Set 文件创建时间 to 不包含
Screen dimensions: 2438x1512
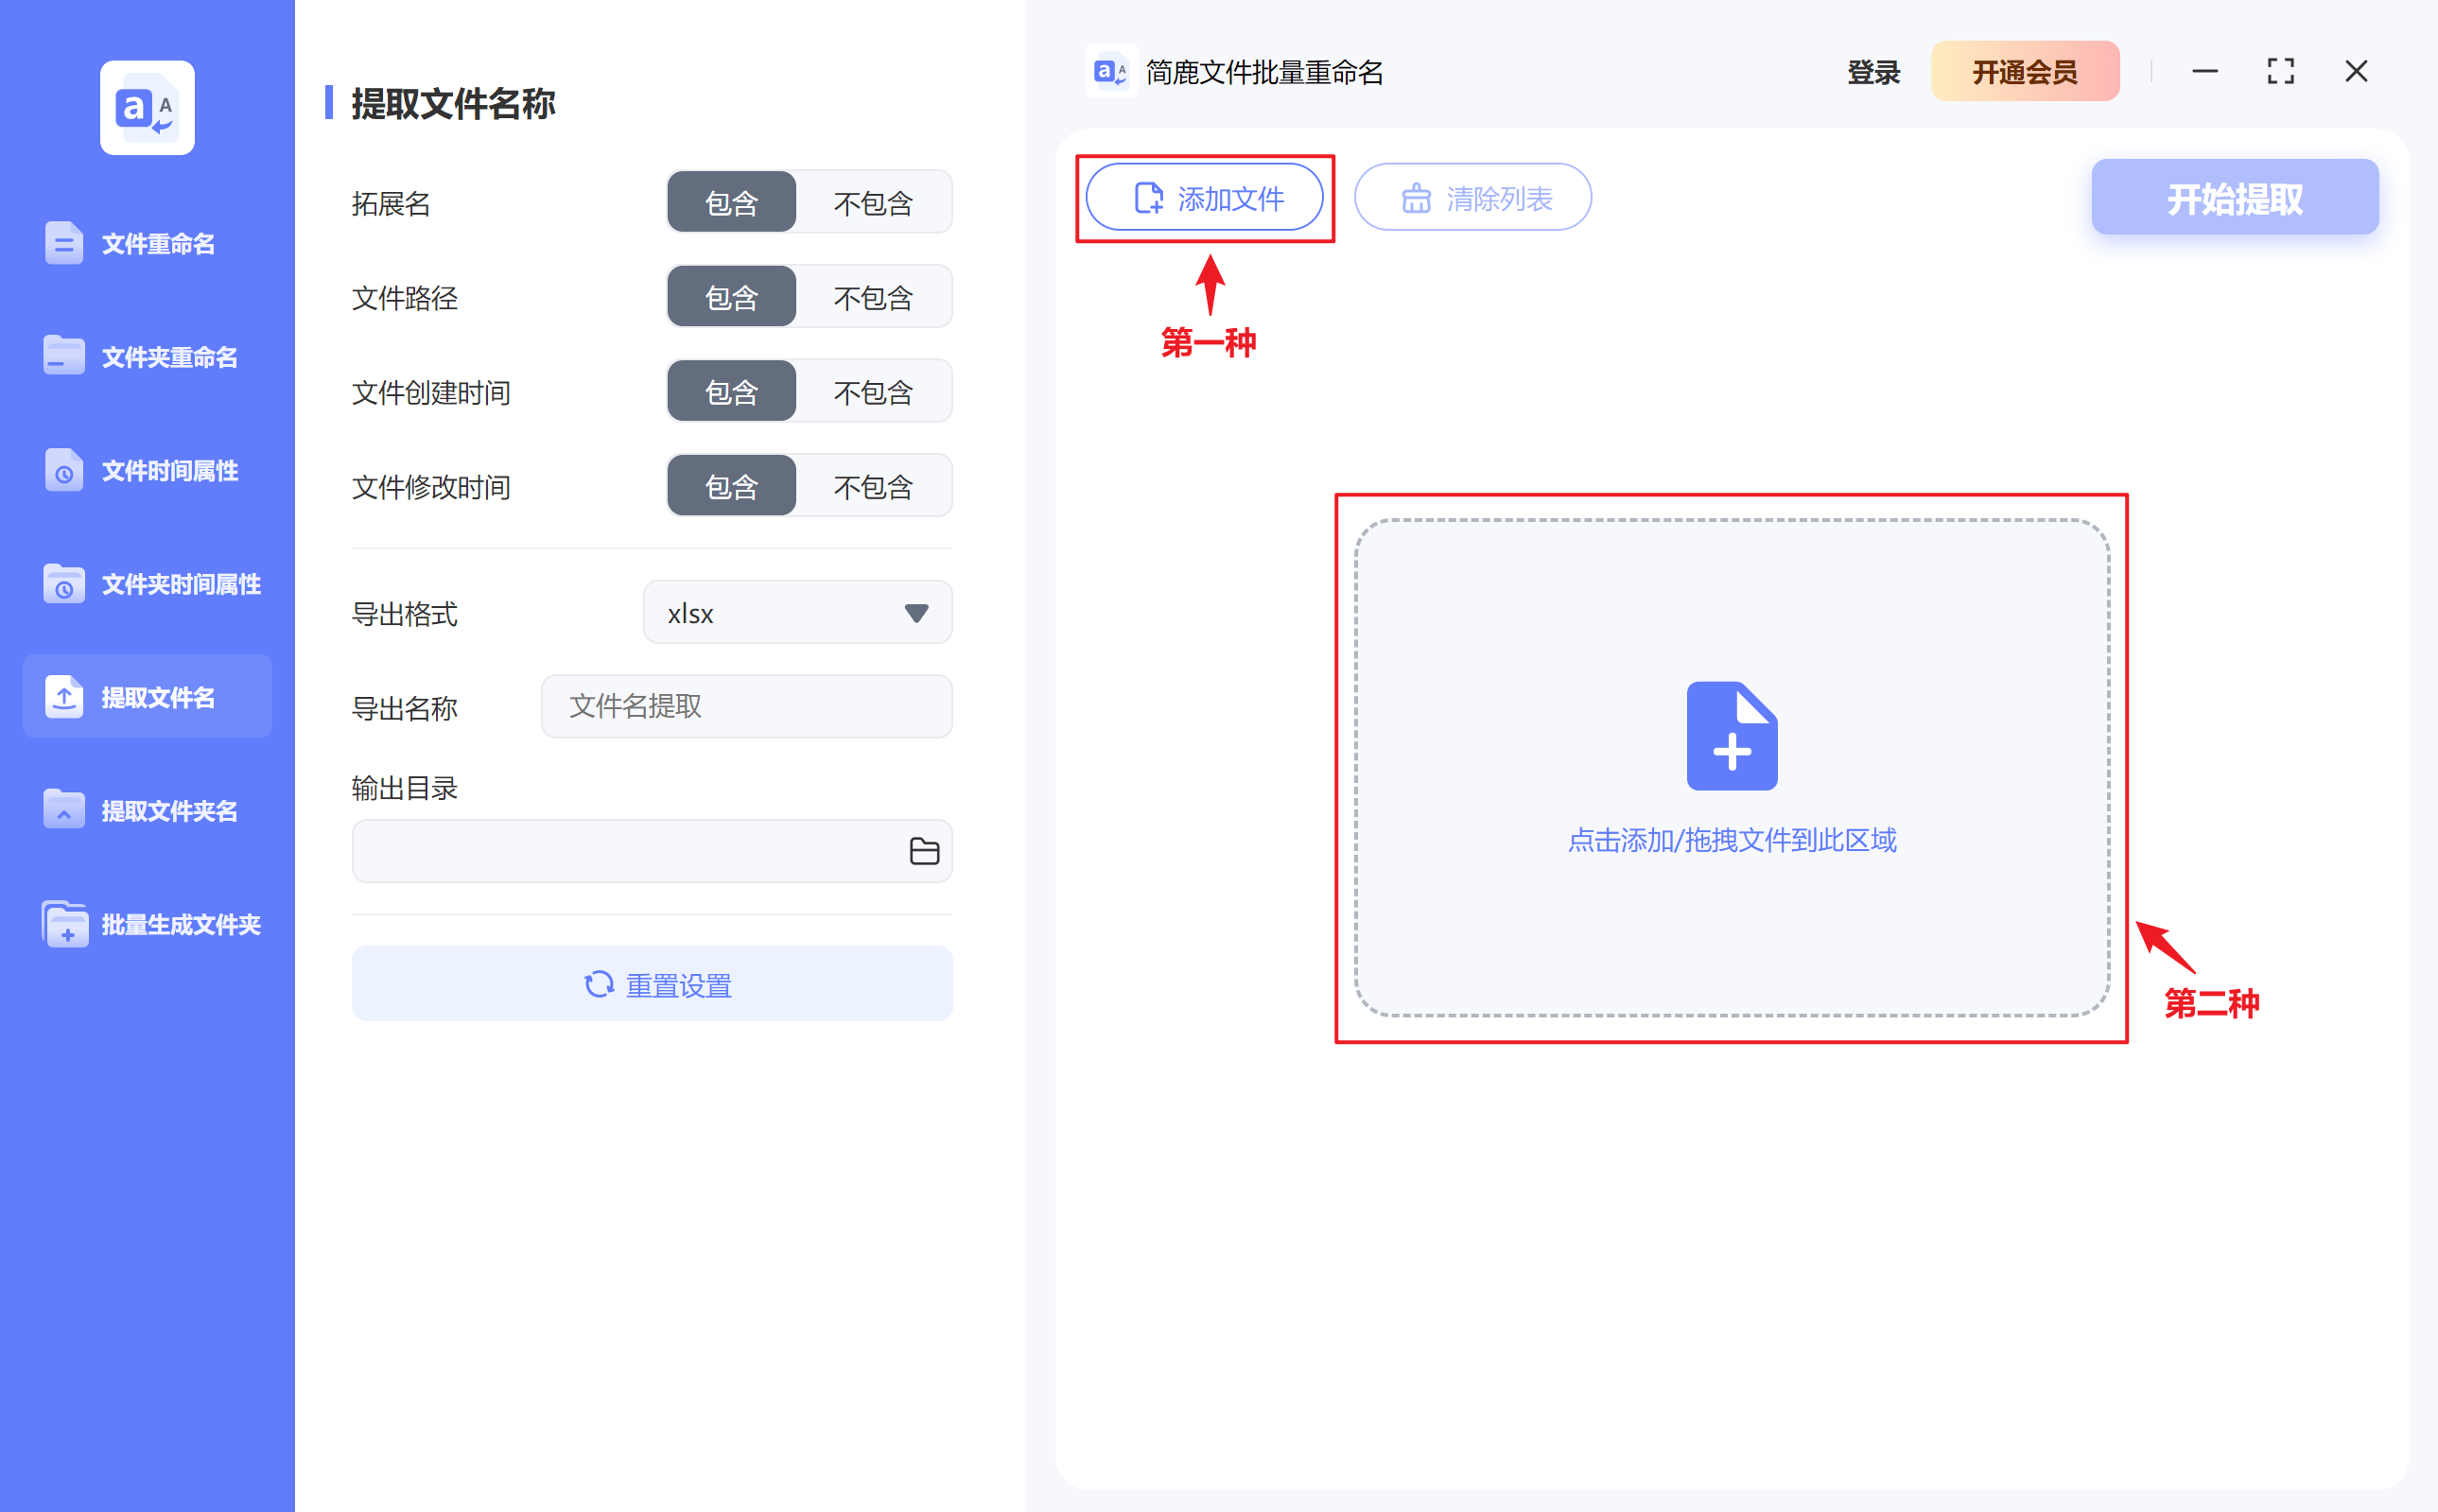[873, 392]
